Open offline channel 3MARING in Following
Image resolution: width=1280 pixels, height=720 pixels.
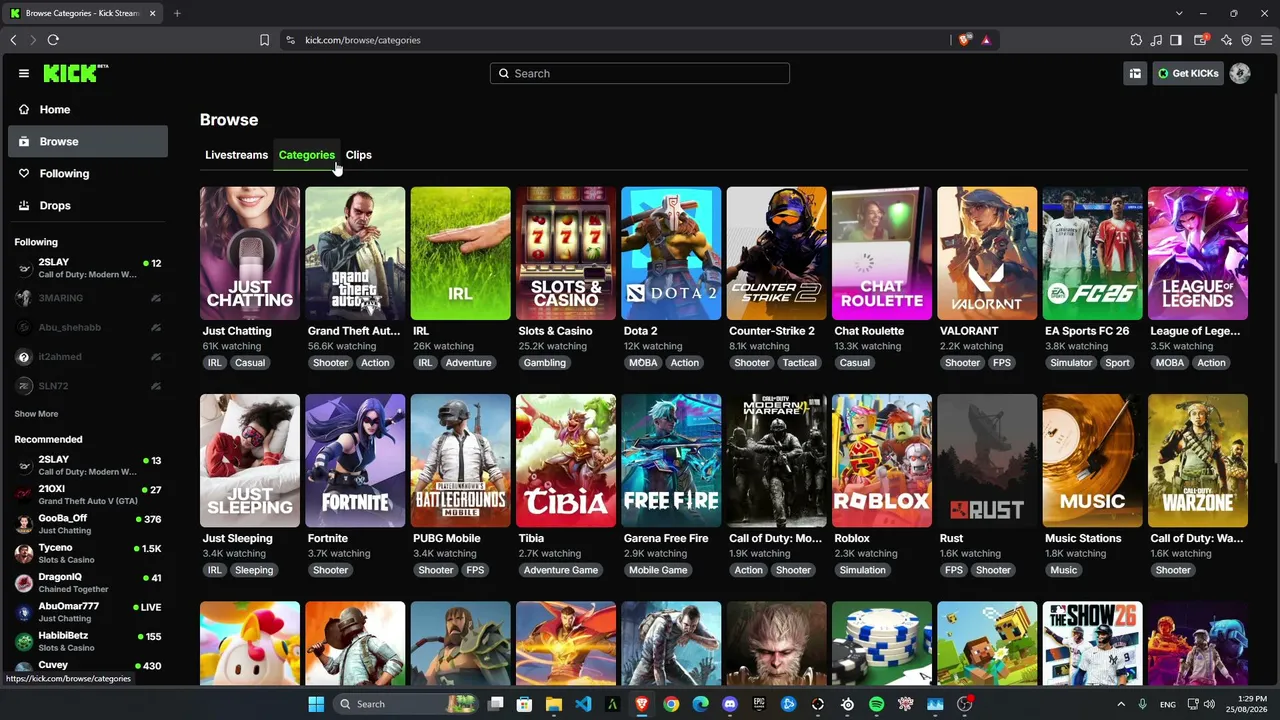click(x=88, y=298)
